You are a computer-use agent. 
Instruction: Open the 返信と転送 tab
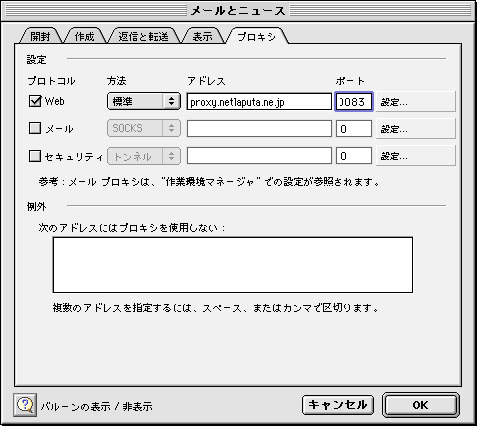[144, 36]
